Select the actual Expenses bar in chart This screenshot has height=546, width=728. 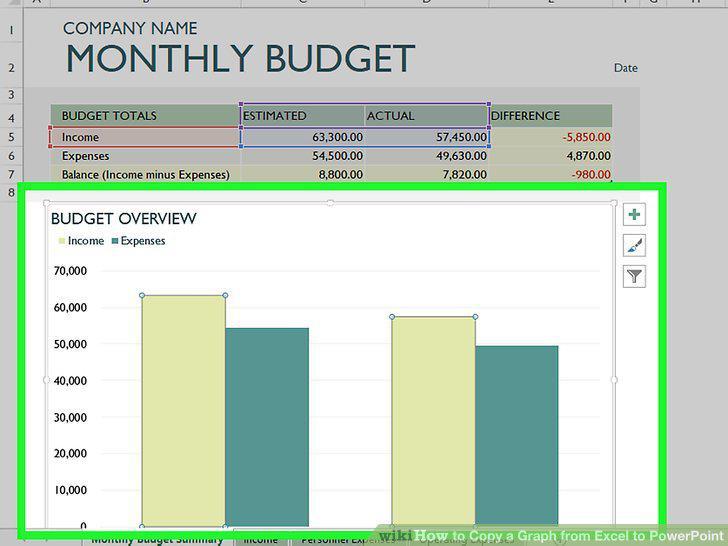(517, 436)
